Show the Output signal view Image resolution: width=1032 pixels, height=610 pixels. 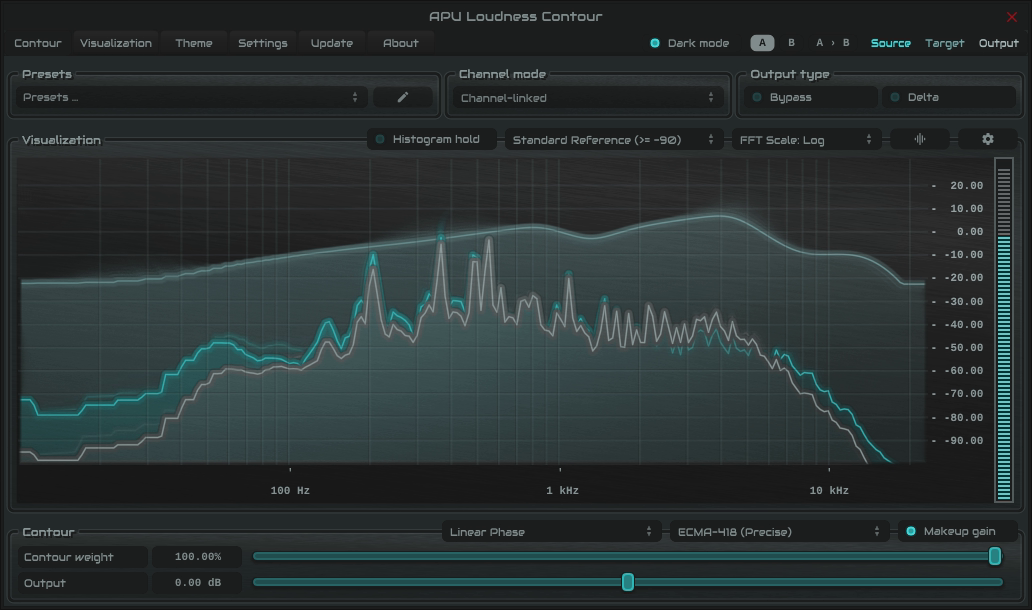tap(998, 43)
